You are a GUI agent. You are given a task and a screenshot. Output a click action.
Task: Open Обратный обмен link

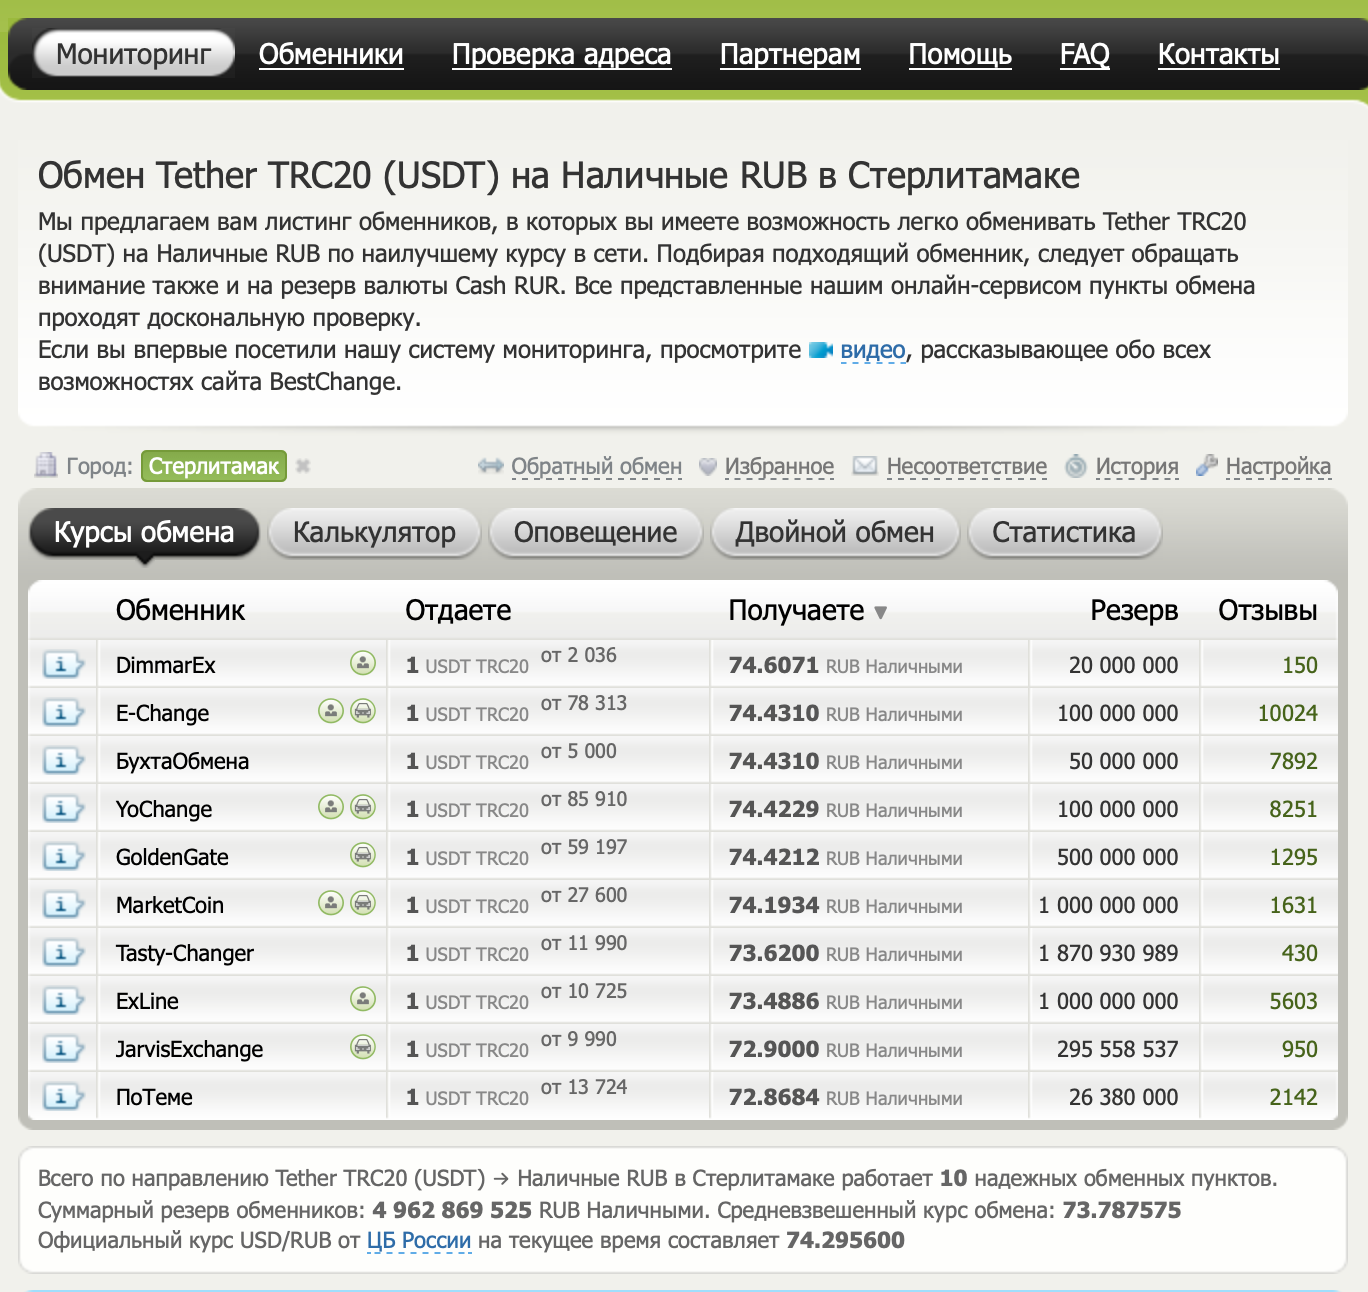point(597,466)
